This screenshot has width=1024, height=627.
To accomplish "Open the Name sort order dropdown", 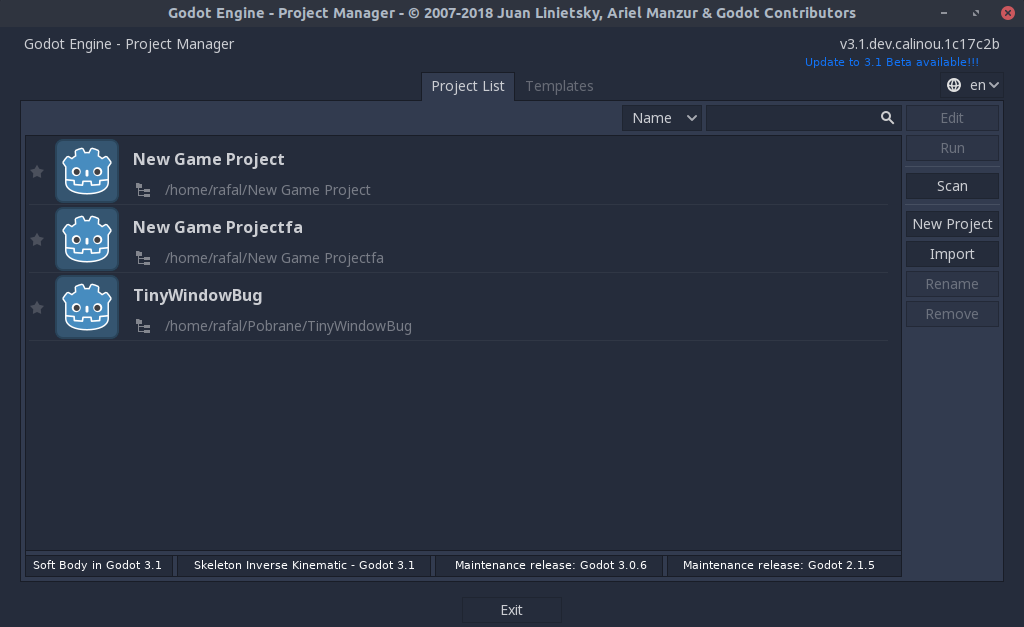I will click(x=661, y=117).
